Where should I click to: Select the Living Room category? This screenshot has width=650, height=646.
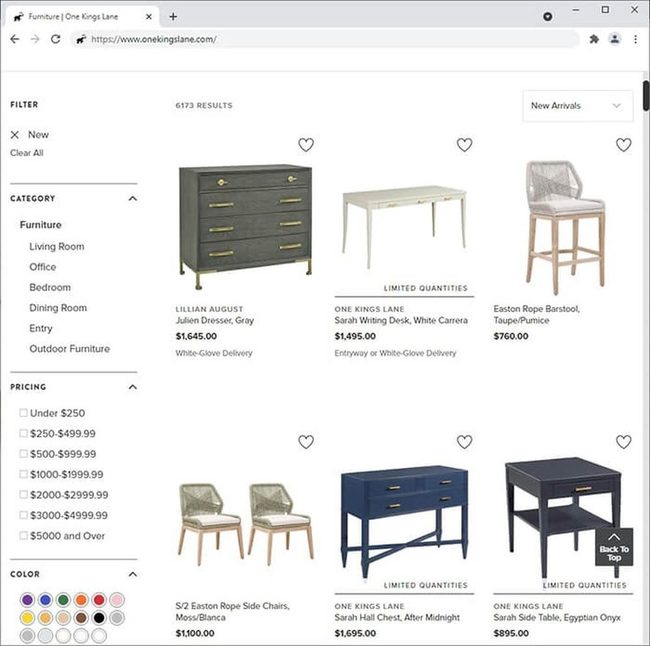(57, 247)
